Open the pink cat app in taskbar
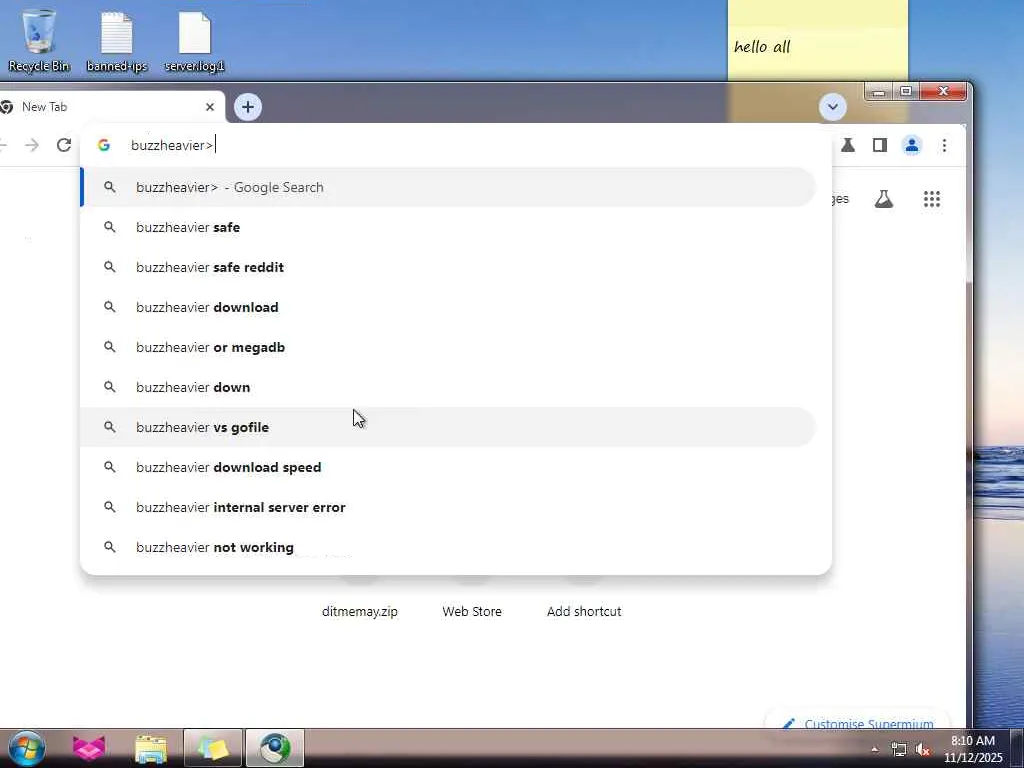This screenshot has width=1024, height=768. (x=89, y=748)
